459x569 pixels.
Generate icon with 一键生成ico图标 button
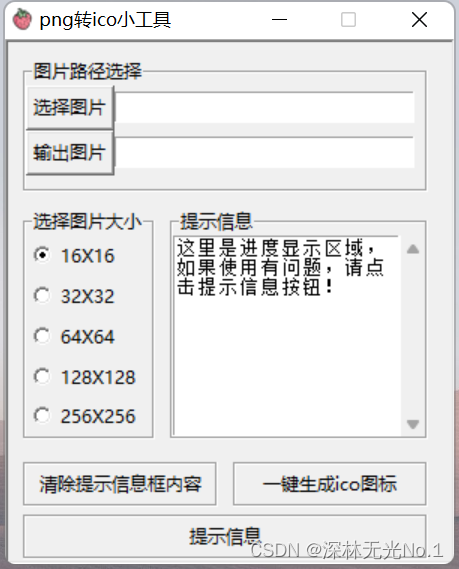tap(329, 484)
